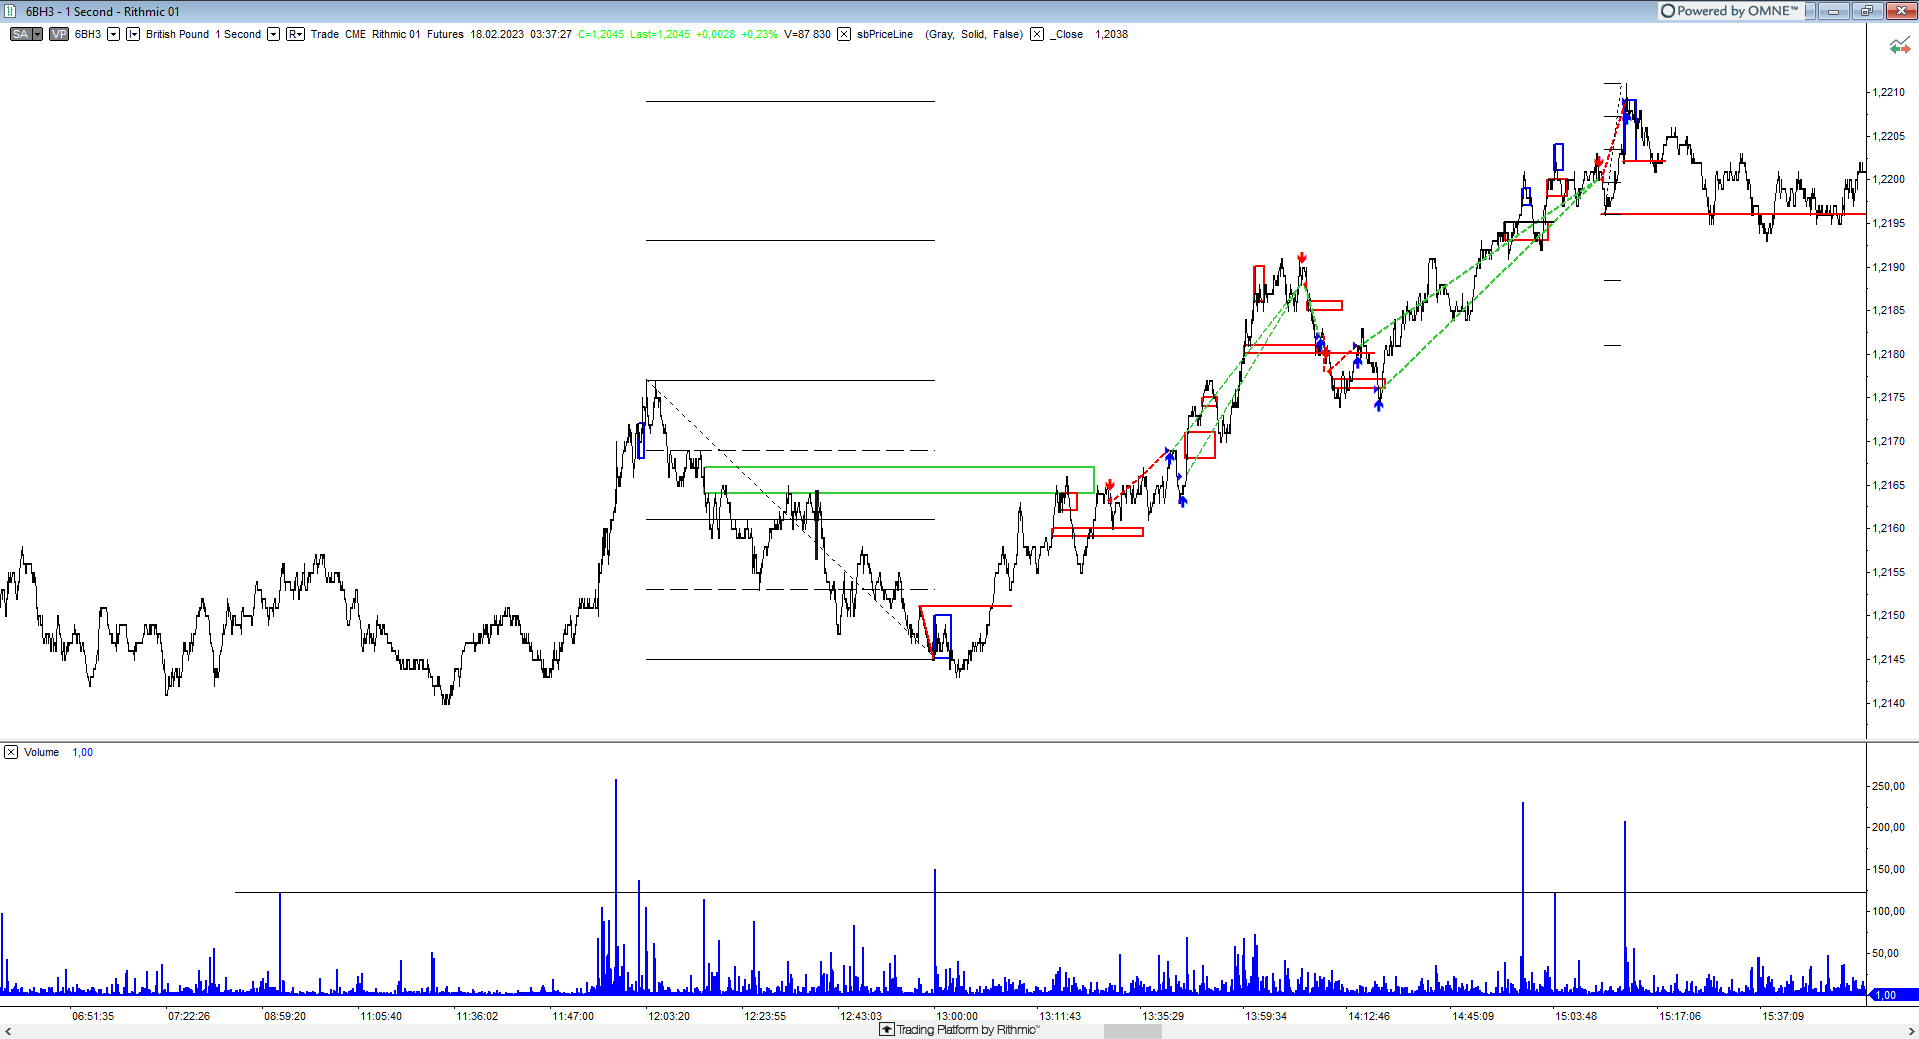Screen dimensions: 1919x1039
Task: Click the chart window icon in title bar
Action: [x=11, y=11]
